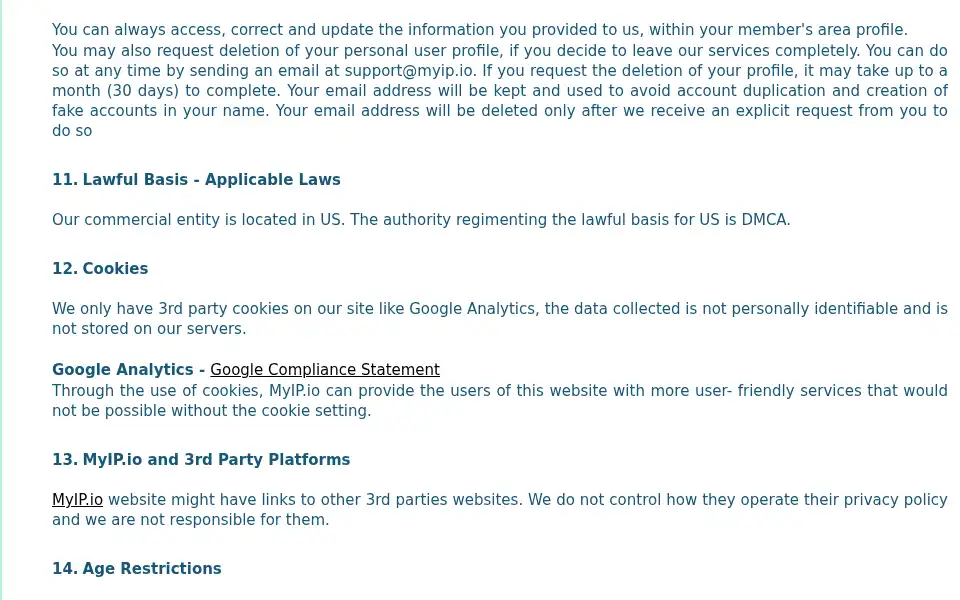This screenshot has width=960, height=600.
Task: Click the 13. MyIP.io and 3rd Party Platforms heading
Action: 201,460
